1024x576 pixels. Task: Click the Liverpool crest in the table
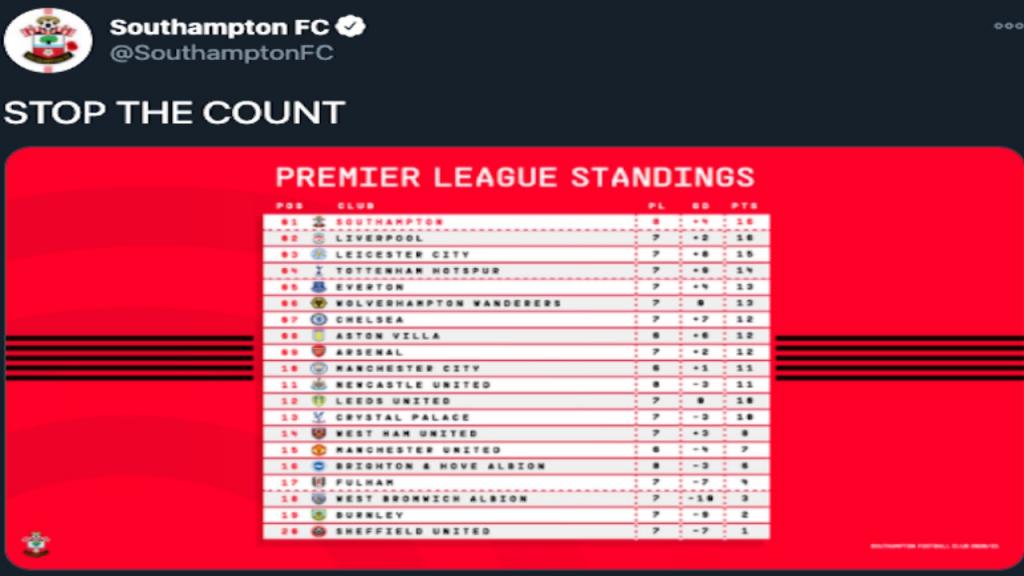pyautogui.click(x=318, y=238)
